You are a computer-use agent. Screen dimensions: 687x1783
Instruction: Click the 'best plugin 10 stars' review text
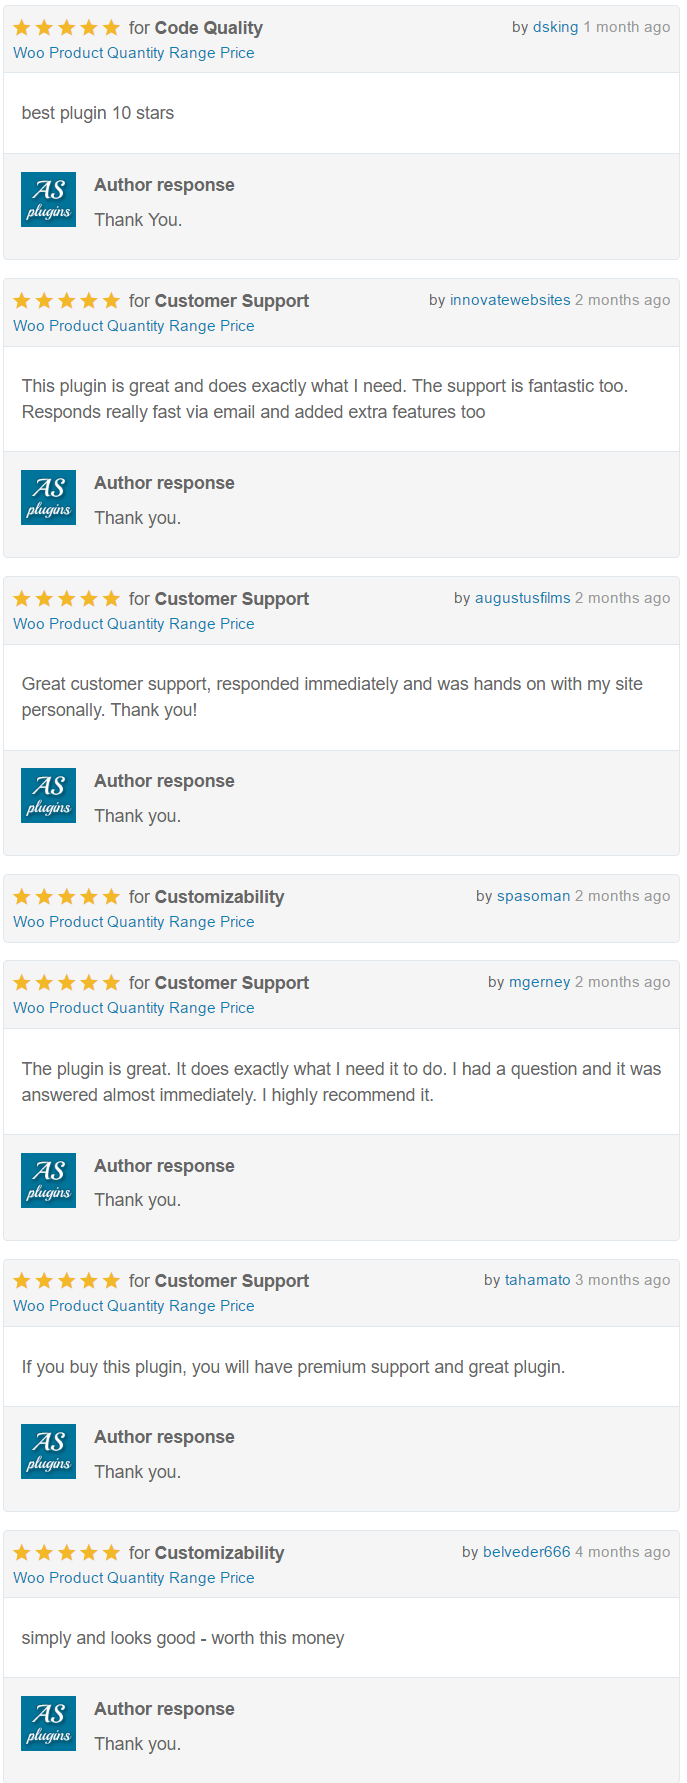(98, 113)
